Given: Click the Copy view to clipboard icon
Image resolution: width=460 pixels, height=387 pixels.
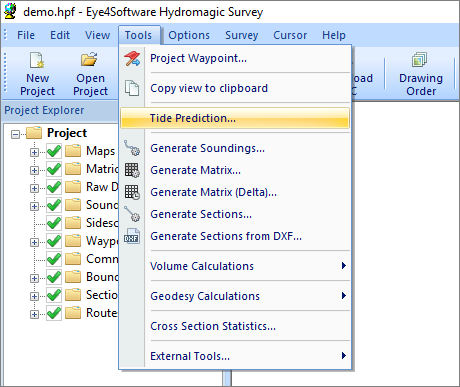Looking at the screenshot, I should [132, 88].
